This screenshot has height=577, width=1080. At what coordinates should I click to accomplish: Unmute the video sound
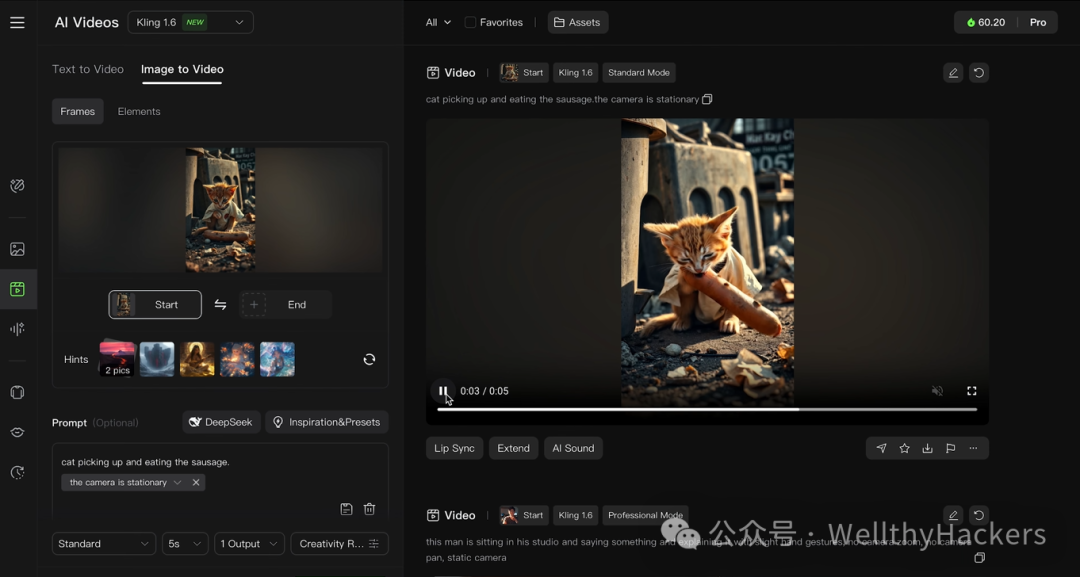point(937,391)
